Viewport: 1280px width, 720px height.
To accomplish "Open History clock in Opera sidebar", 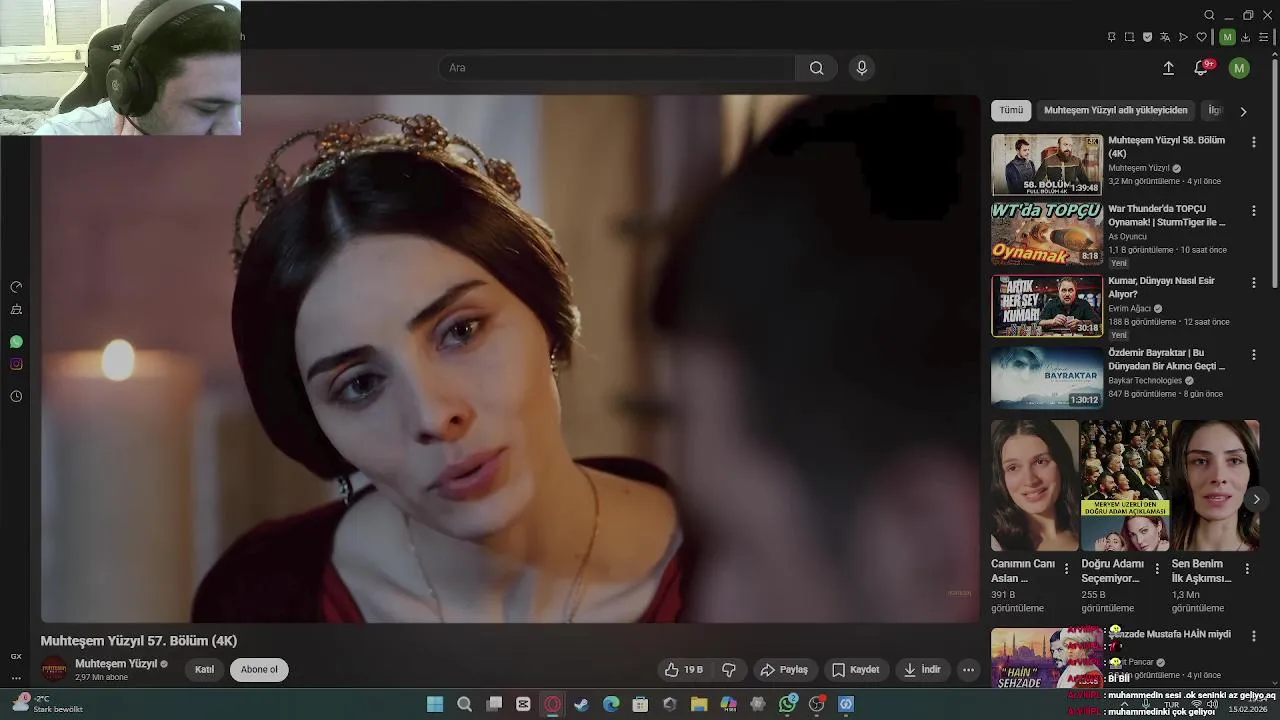I will point(16,396).
